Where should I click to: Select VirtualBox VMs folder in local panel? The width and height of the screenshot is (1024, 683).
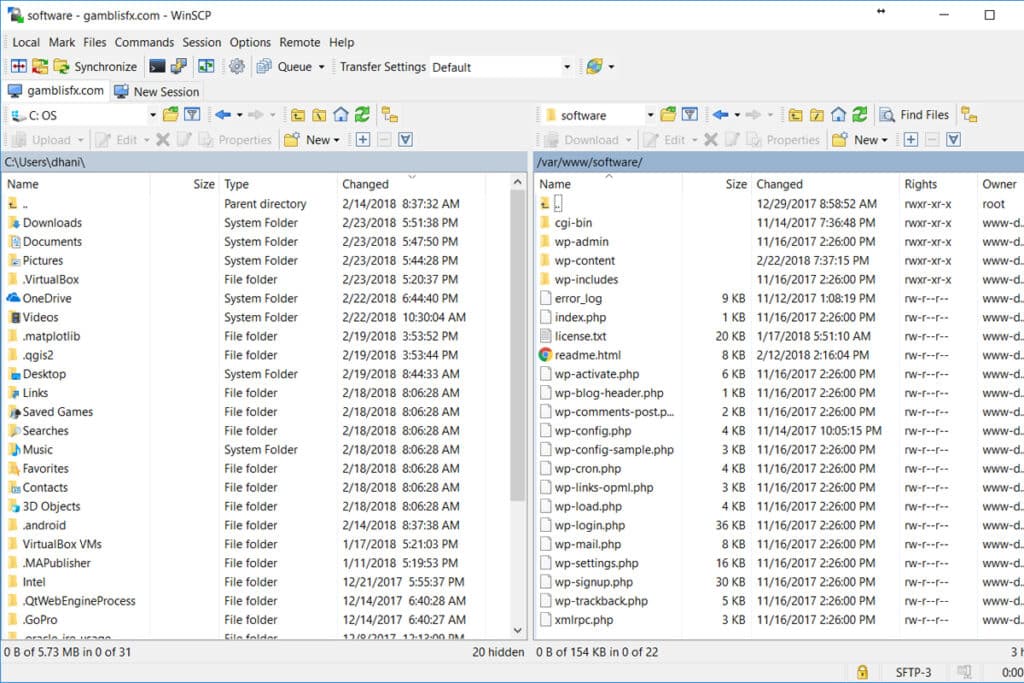[62, 544]
